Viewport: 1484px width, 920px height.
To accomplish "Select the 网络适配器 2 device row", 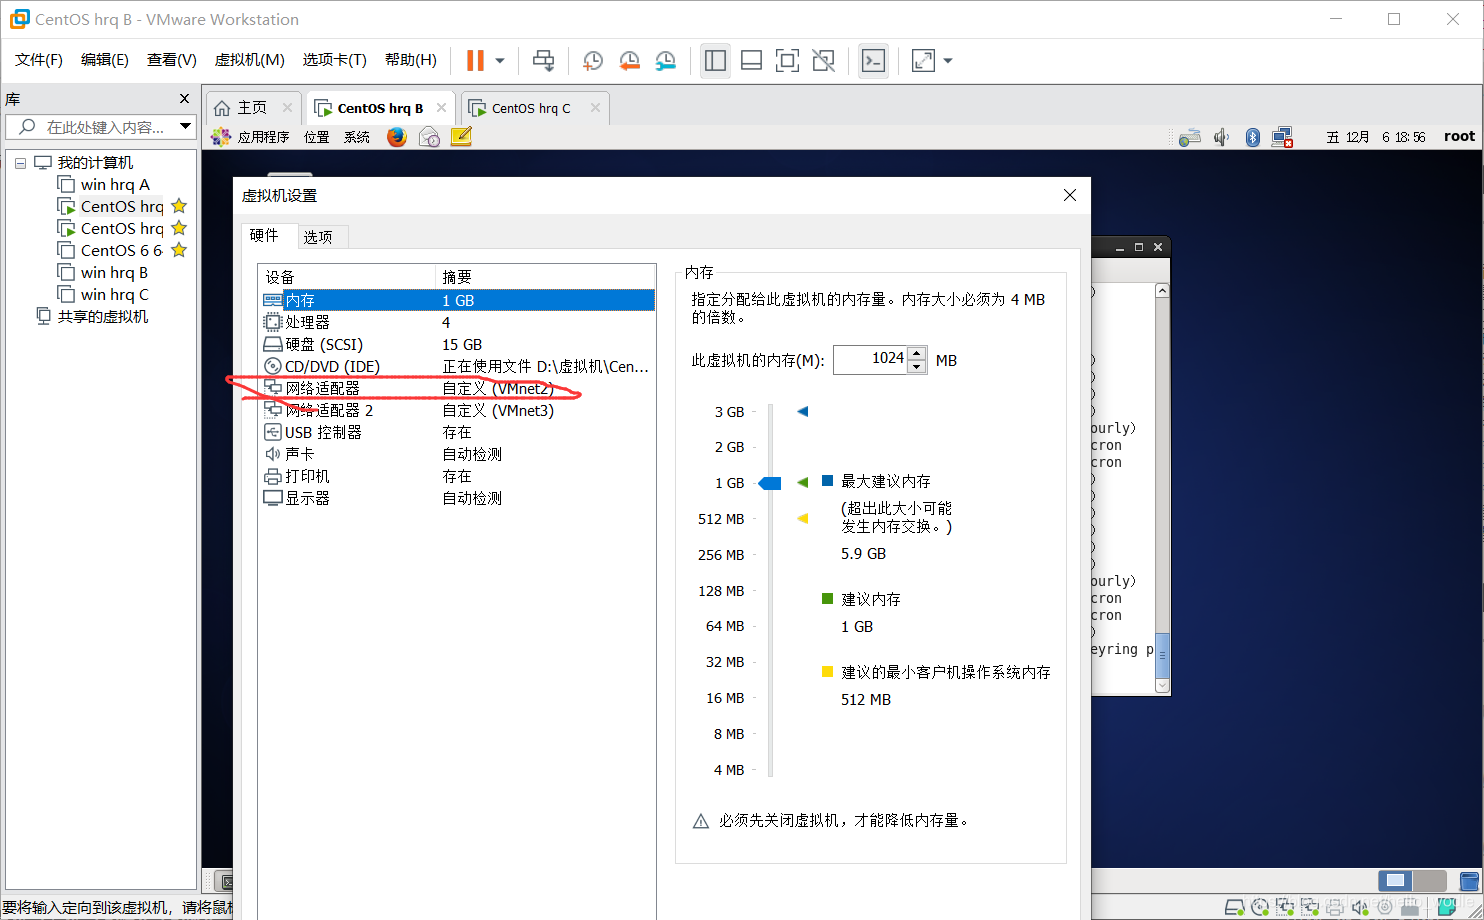I will pos(457,411).
